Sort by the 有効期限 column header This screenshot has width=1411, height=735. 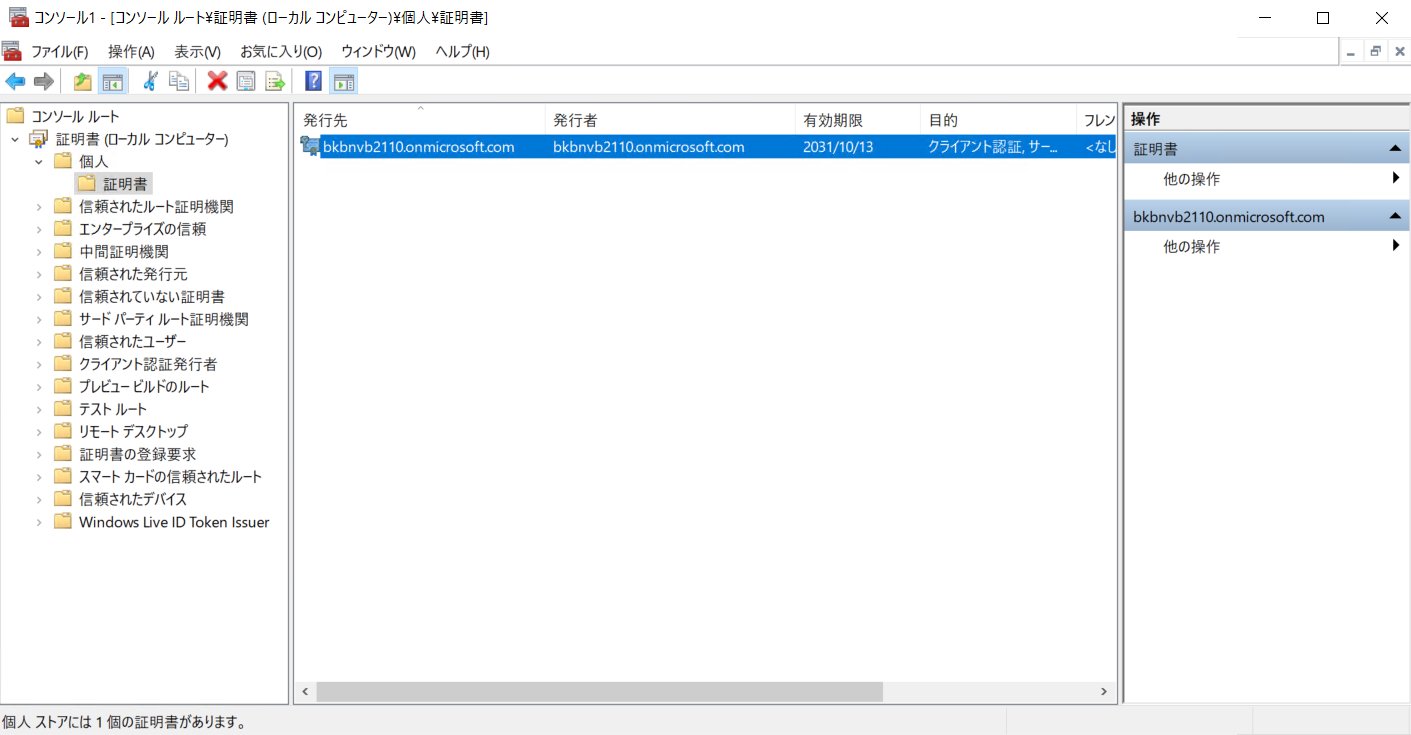pos(857,120)
